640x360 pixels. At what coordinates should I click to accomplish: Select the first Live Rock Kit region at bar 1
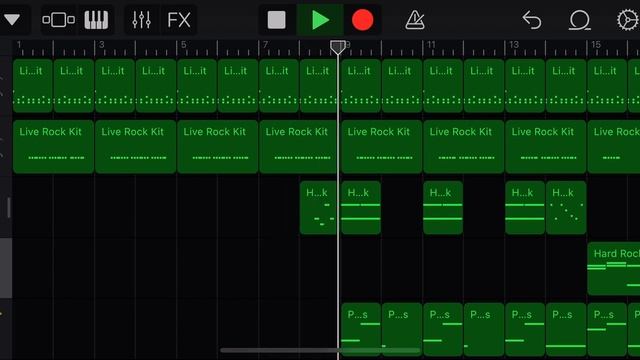click(53, 147)
